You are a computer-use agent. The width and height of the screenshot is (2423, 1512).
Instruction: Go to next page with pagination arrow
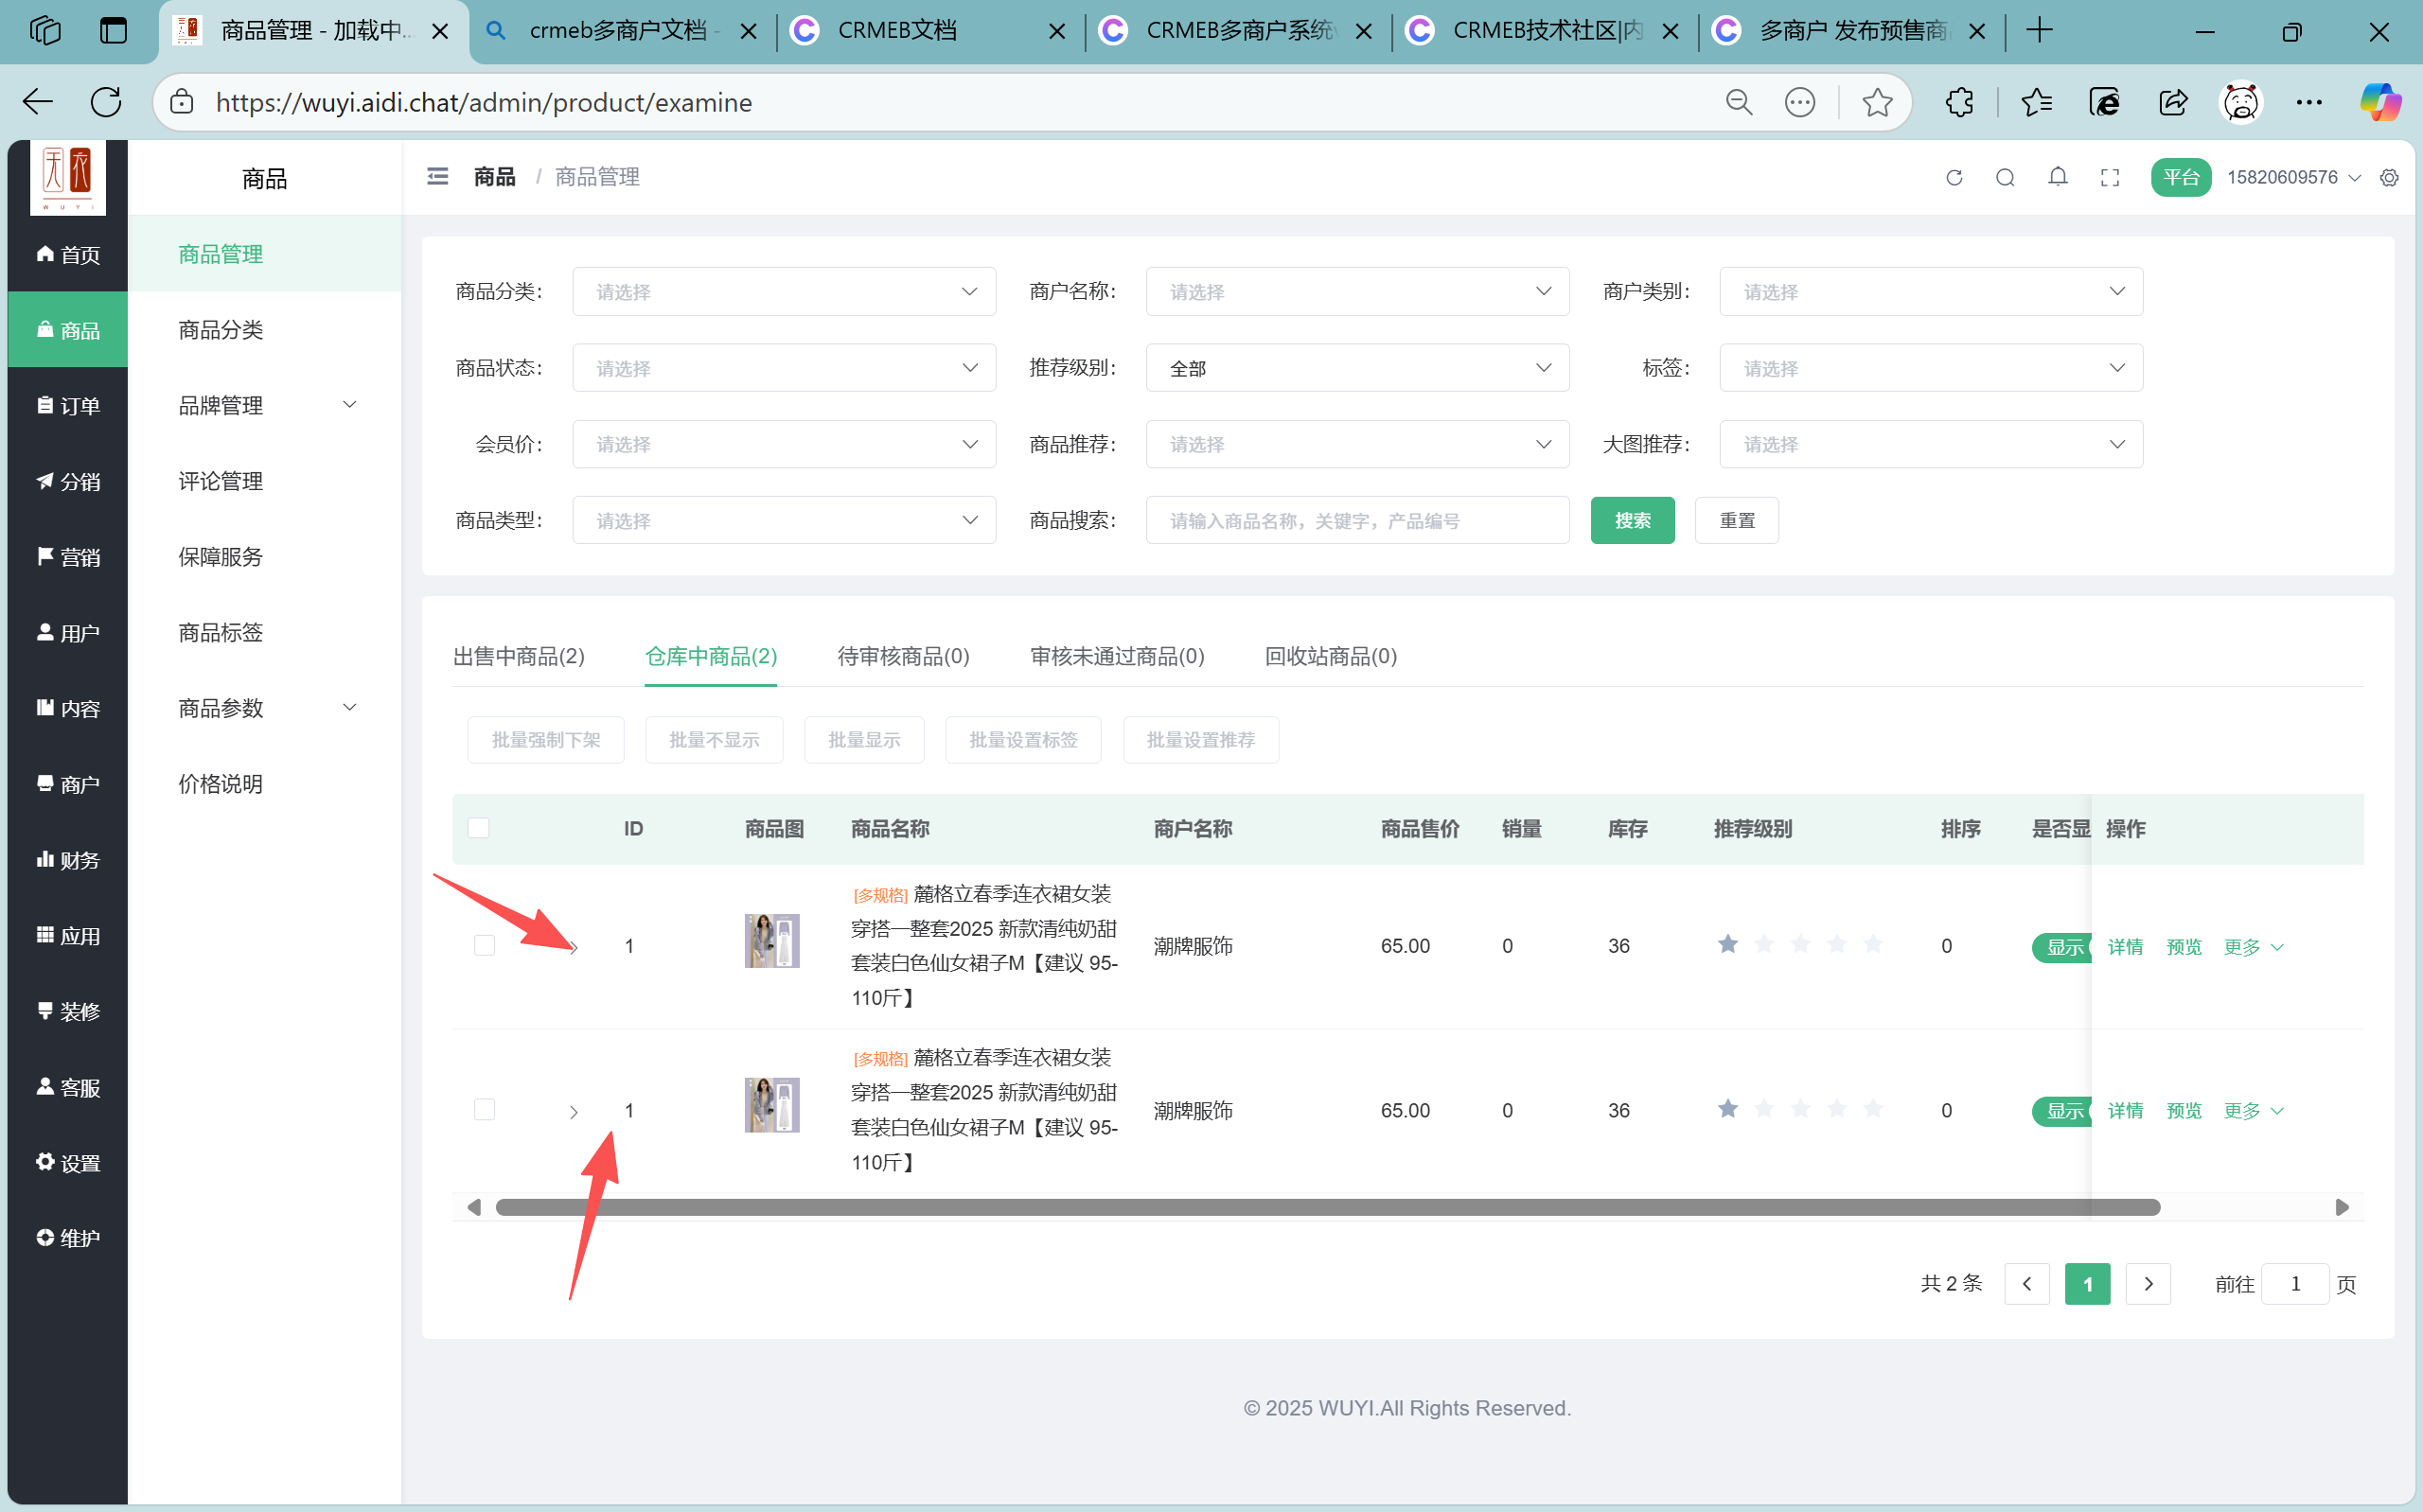(2148, 1284)
